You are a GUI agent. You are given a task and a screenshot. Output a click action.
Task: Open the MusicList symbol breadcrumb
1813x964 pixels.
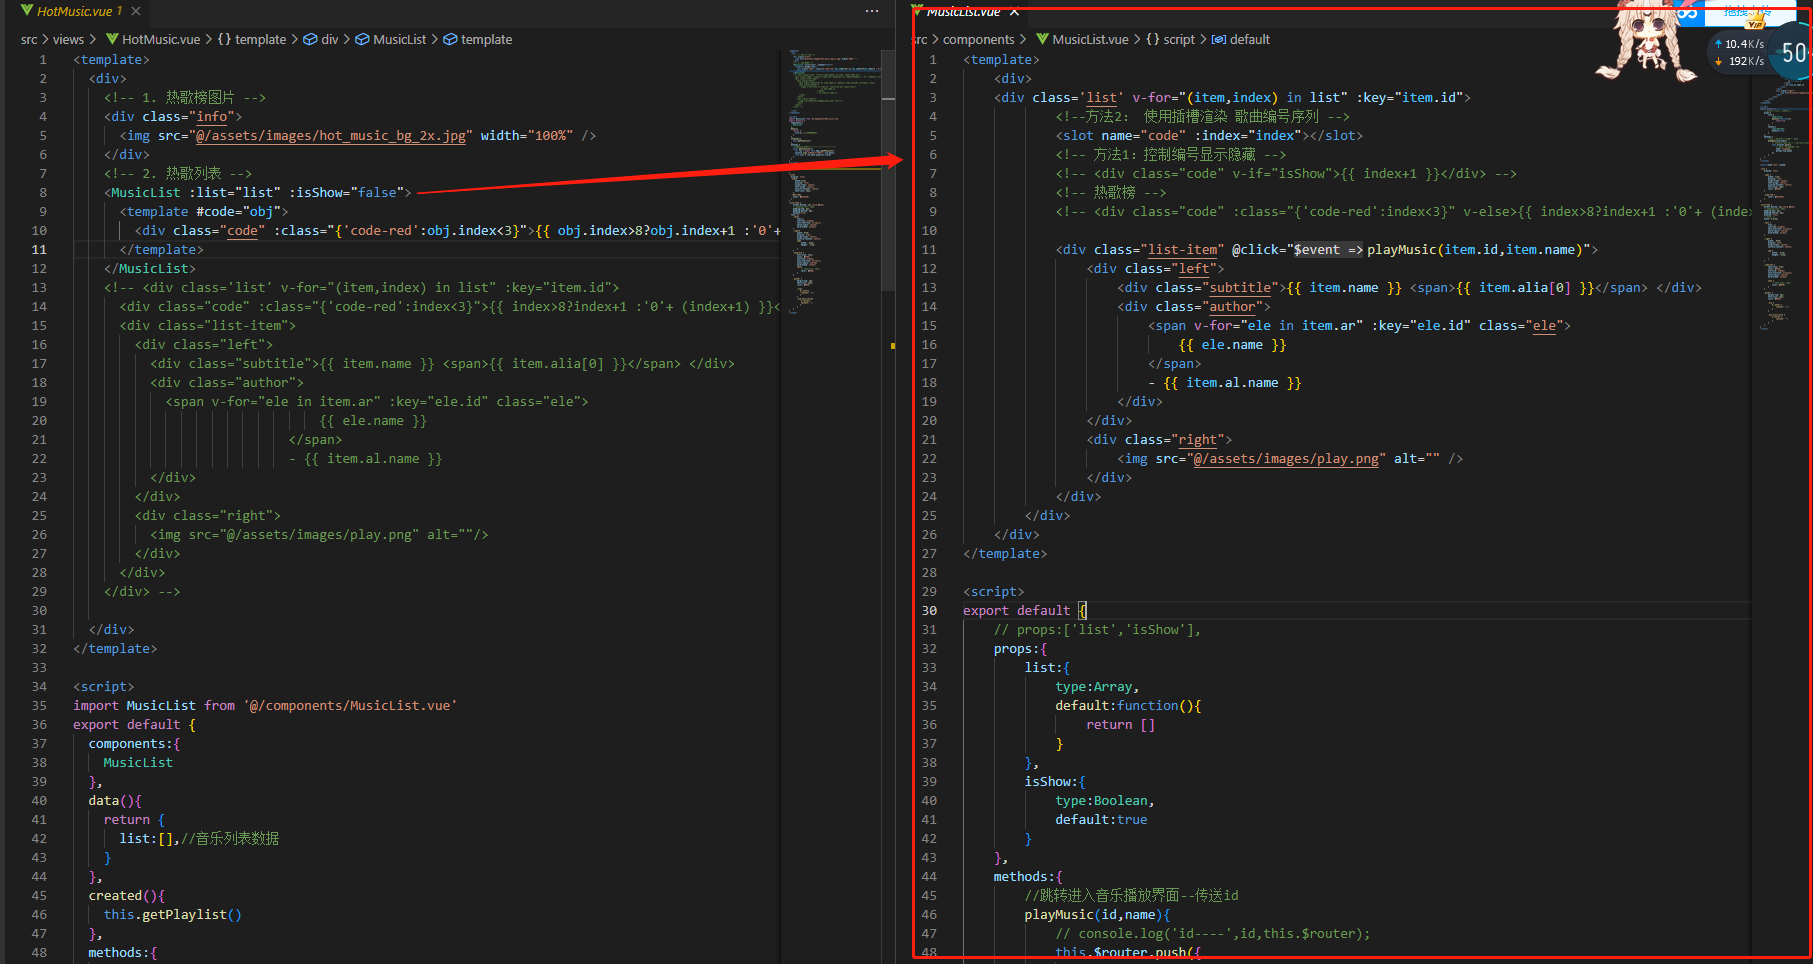pyautogui.click(x=391, y=40)
